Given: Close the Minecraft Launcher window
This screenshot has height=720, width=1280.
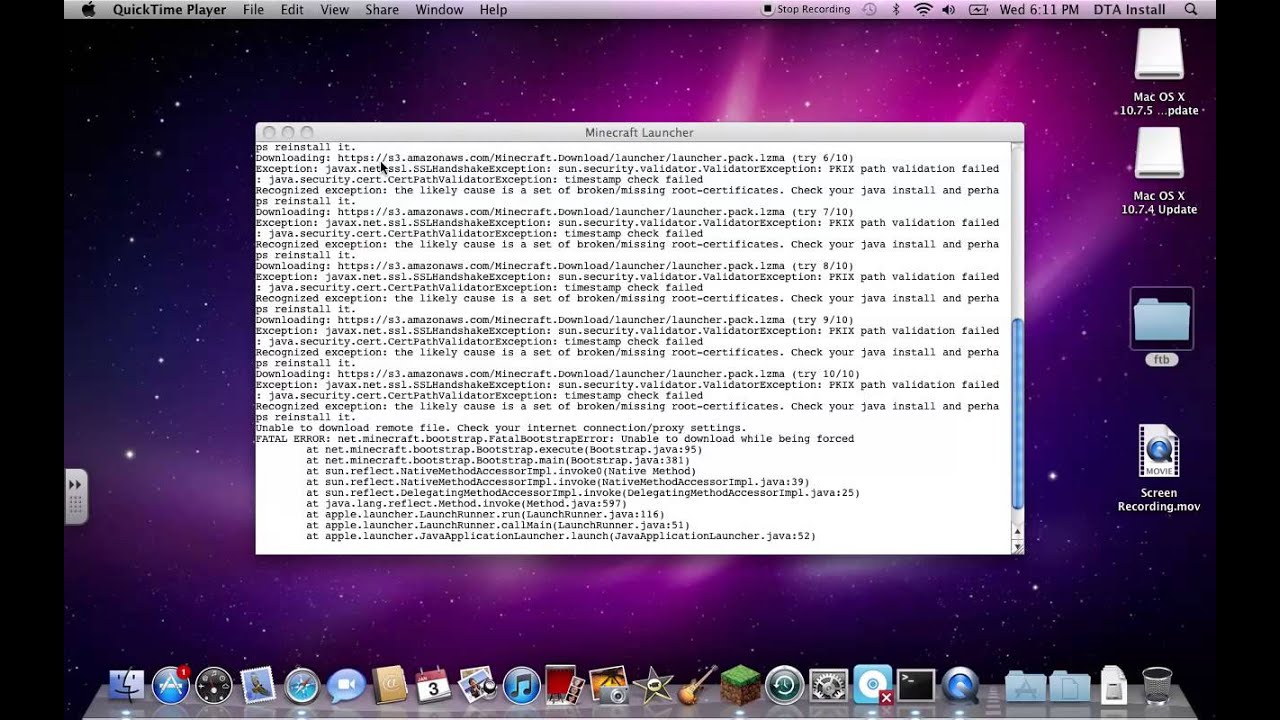Looking at the screenshot, I should tap(268, 132).
